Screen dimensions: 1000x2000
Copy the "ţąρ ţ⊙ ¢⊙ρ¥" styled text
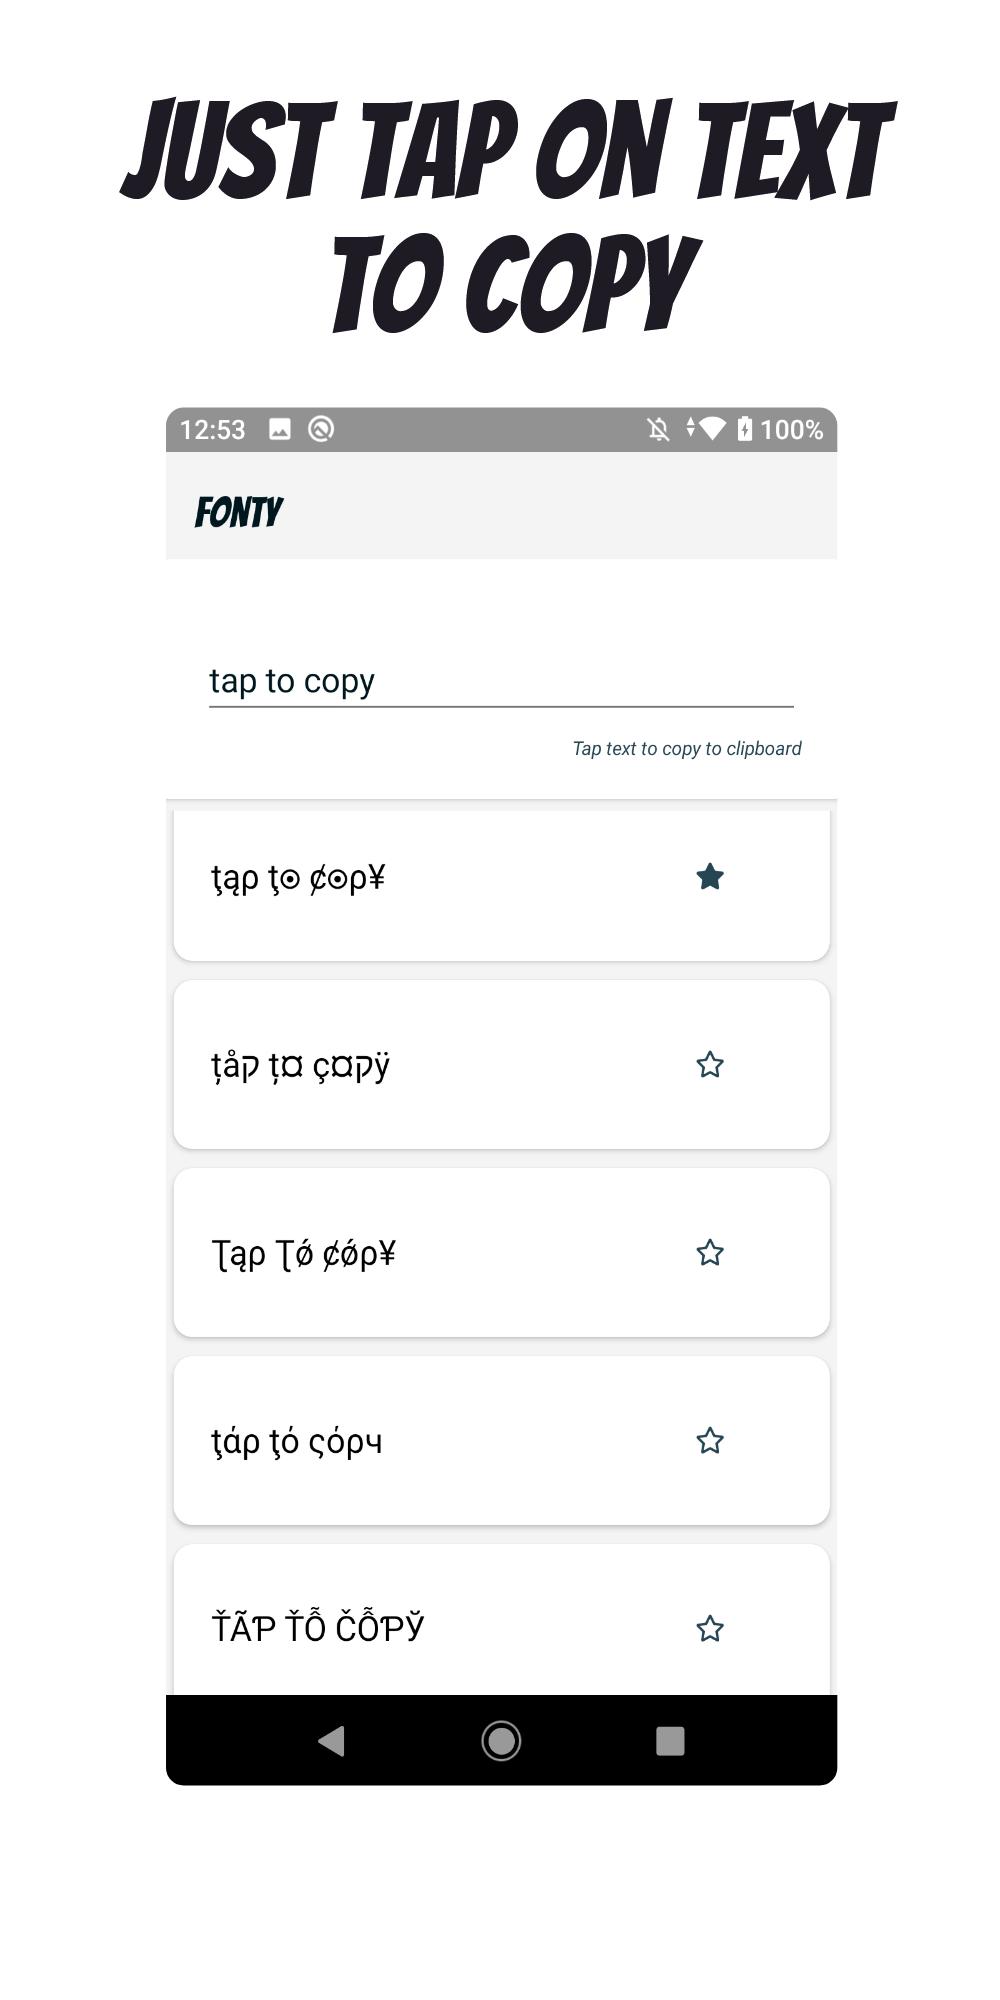point(298,879)
